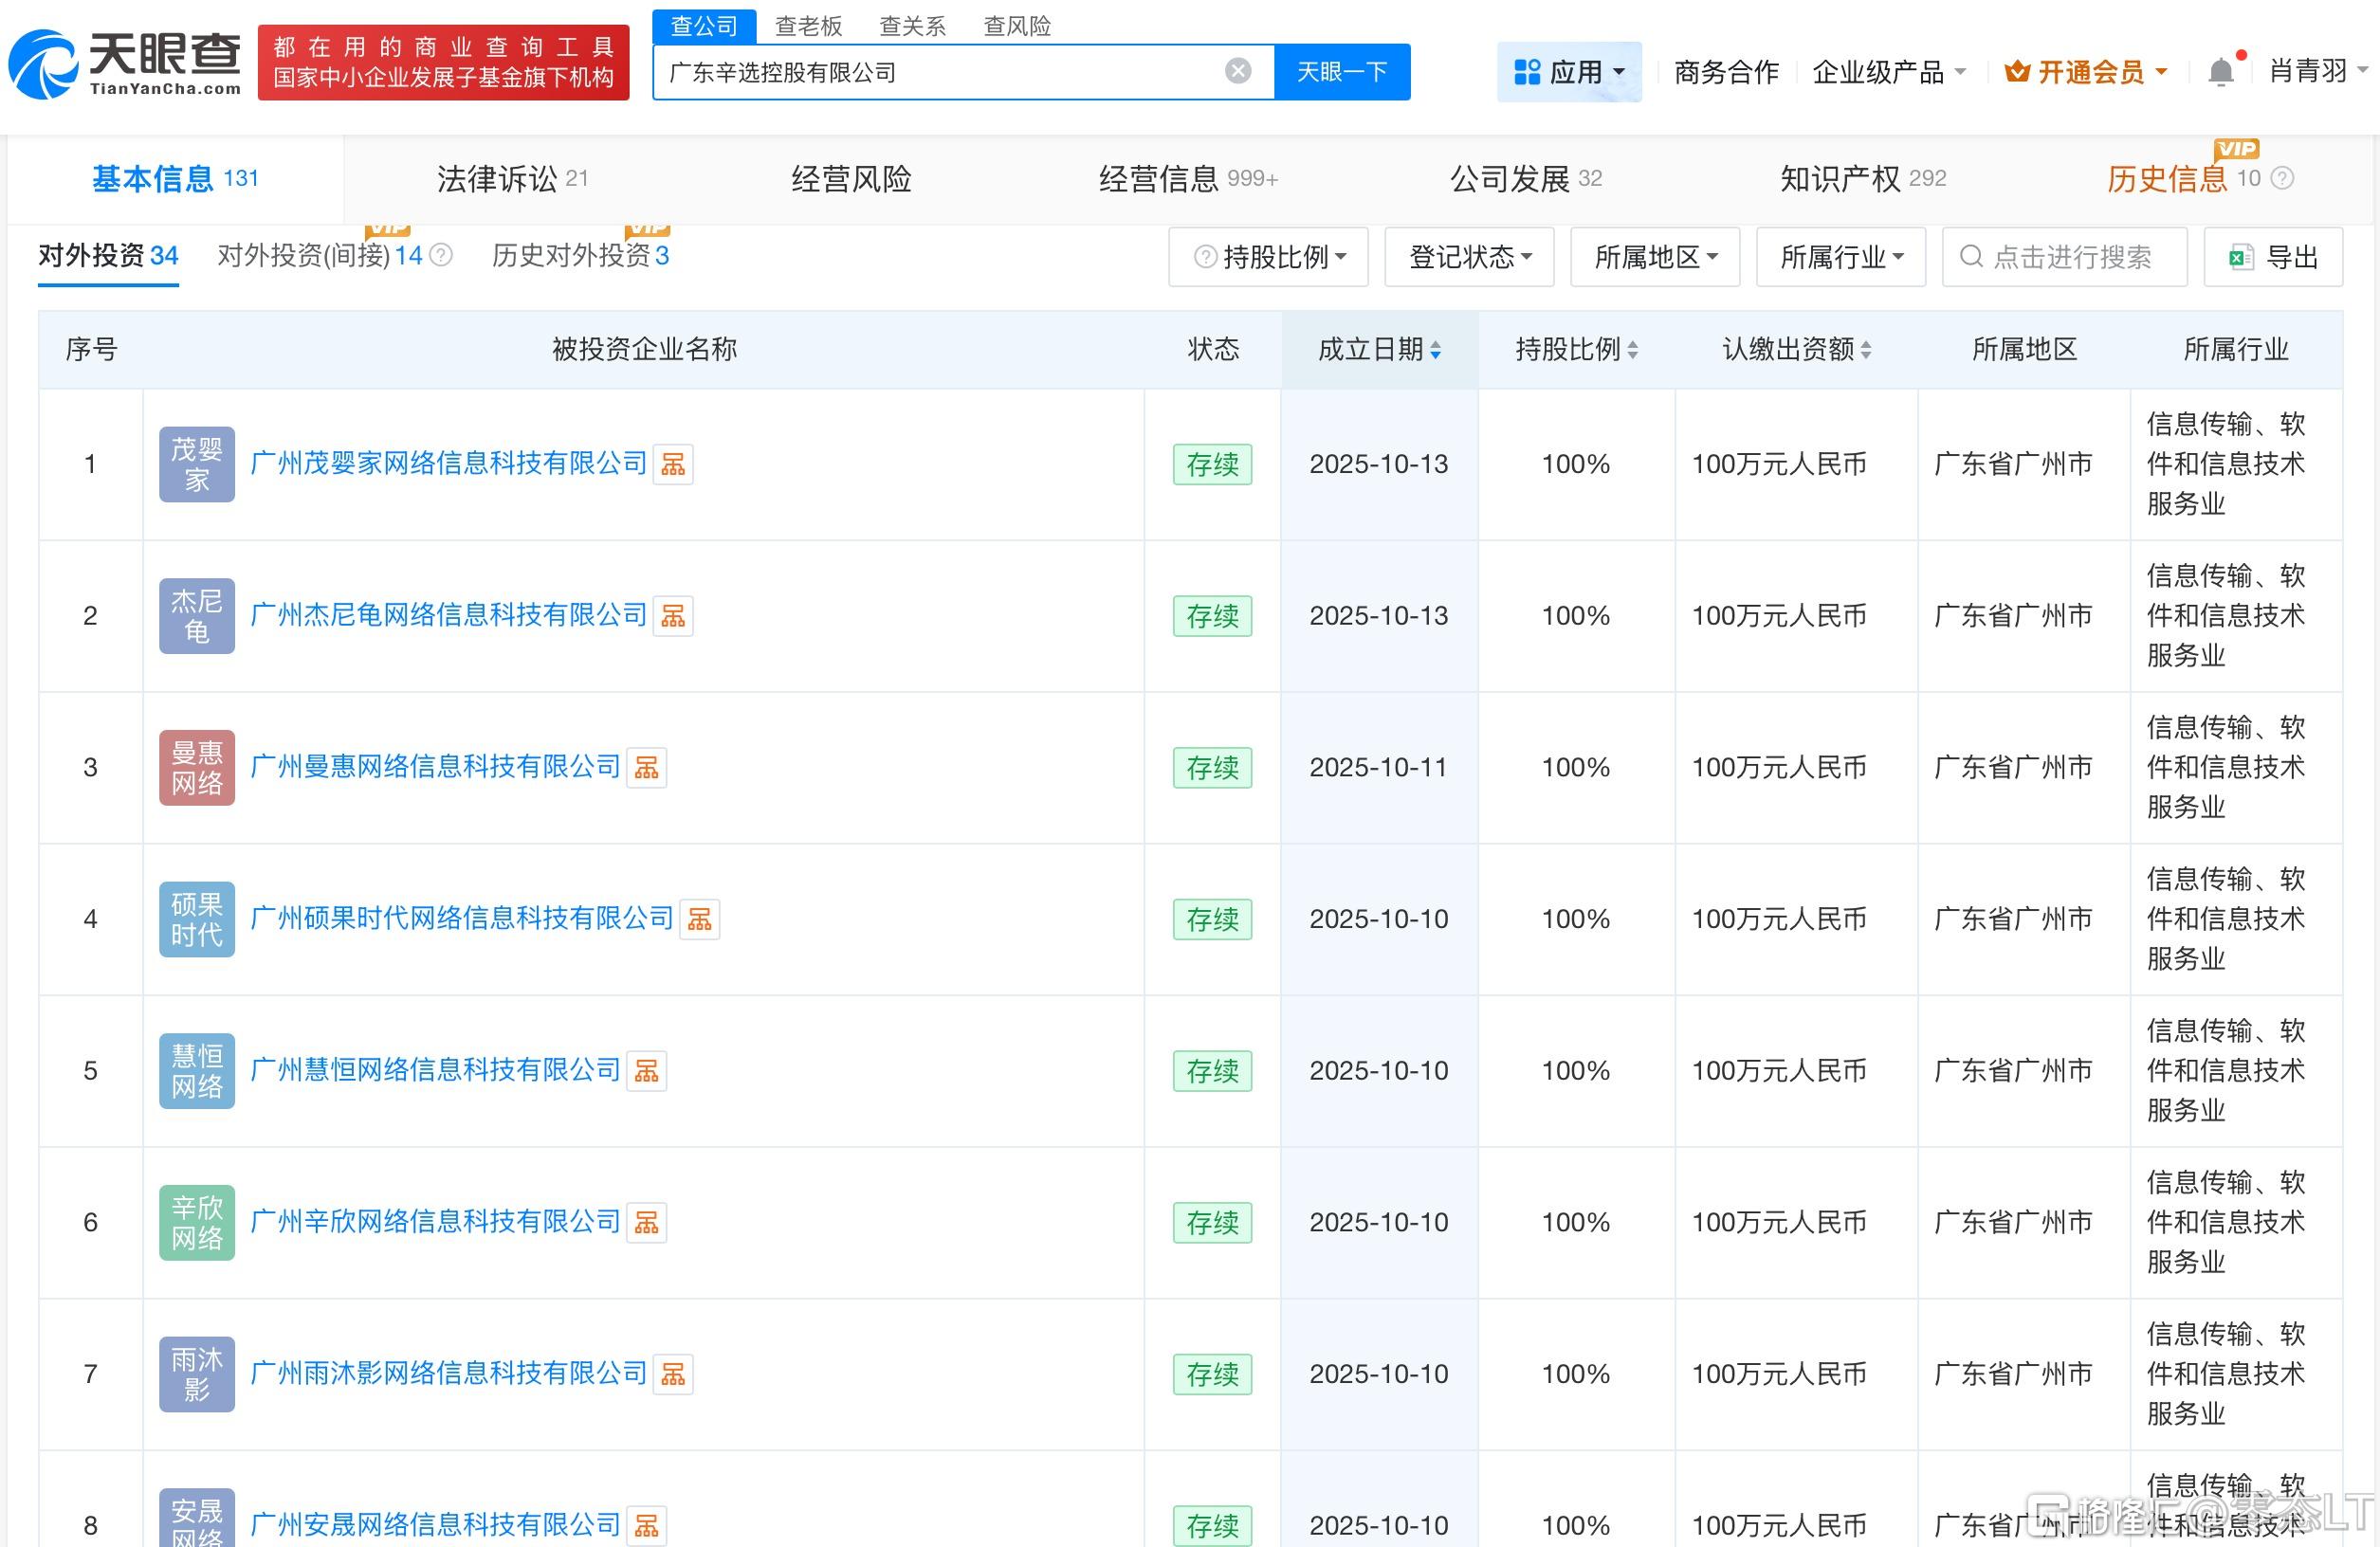
Task: Click help icon beside 历史信息 tab
Action: [x=2282, y=179]
